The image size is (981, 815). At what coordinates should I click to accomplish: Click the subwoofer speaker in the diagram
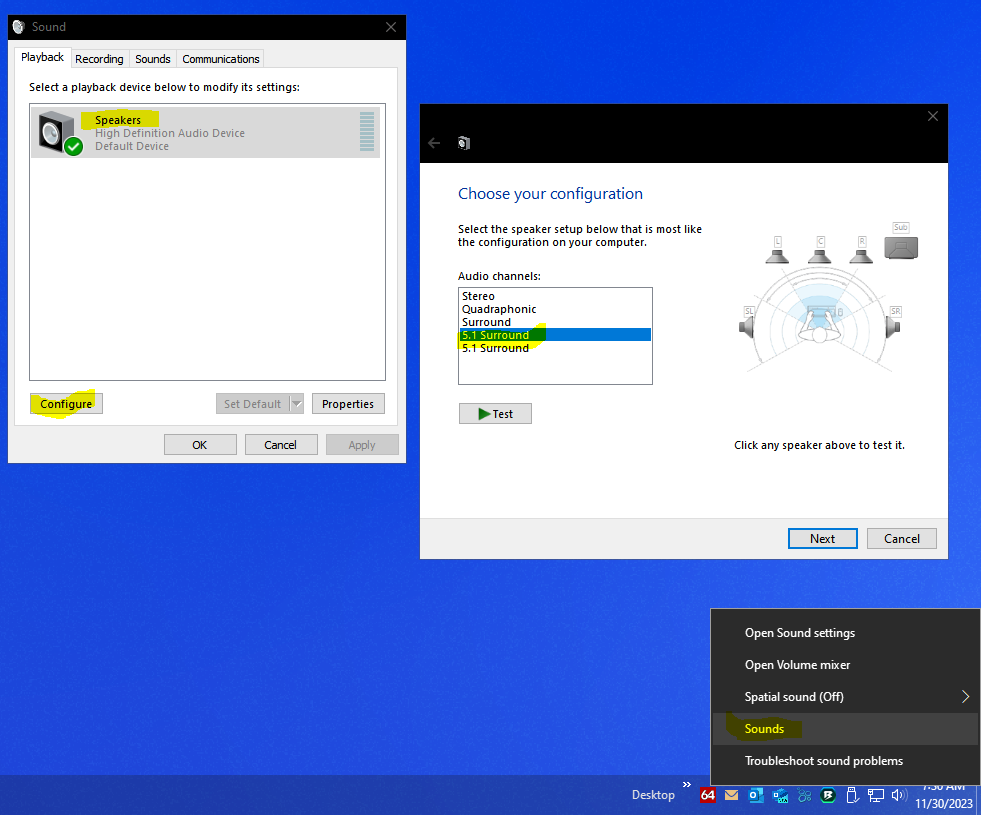[901, 246]
